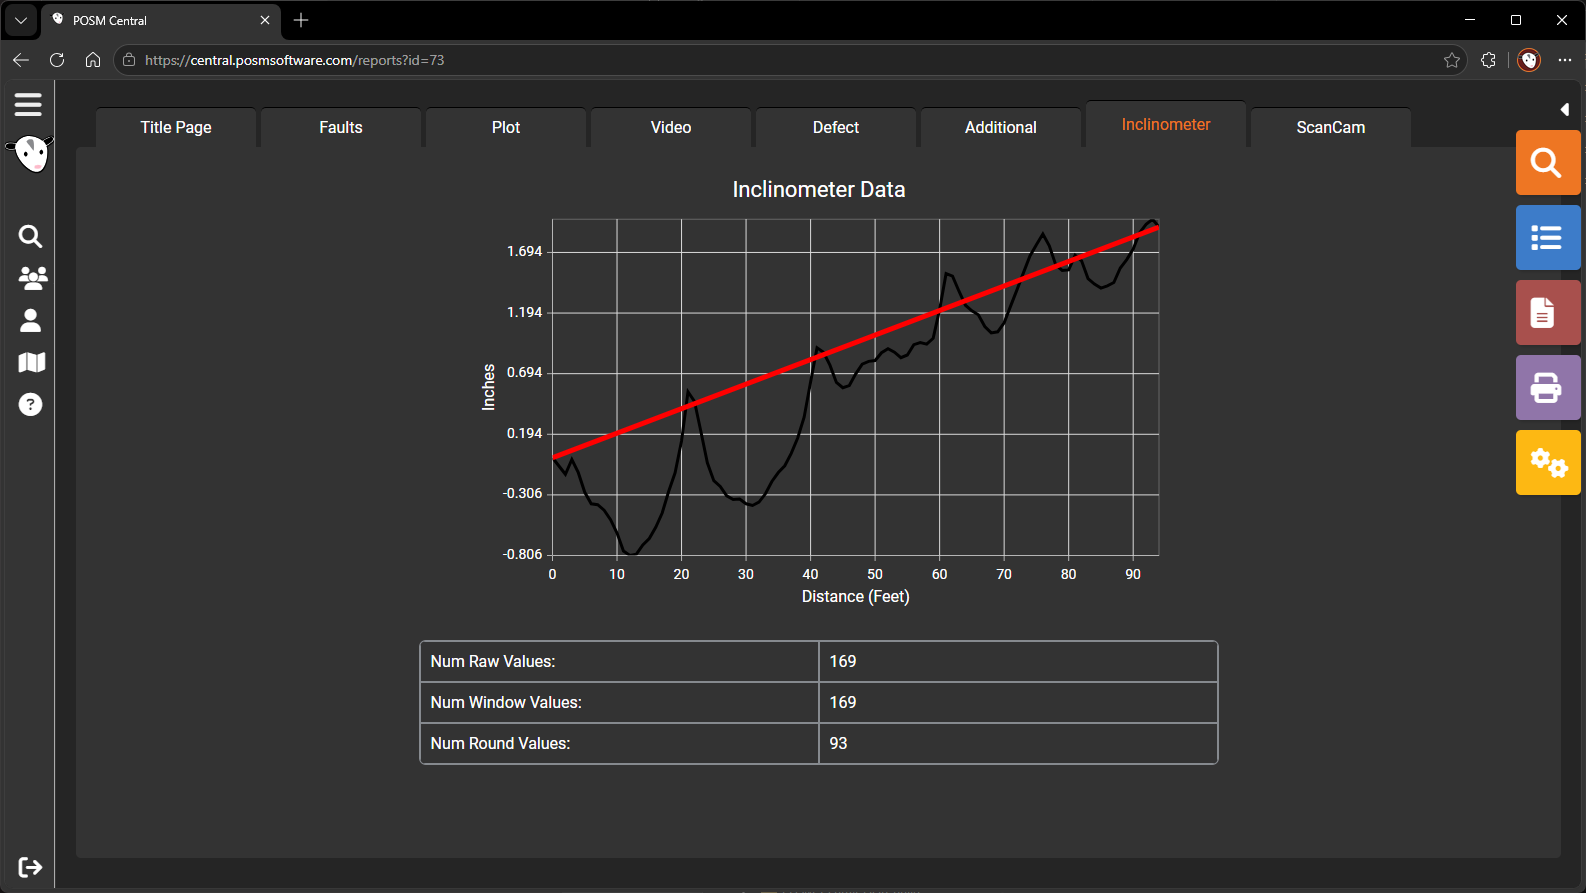This screenshot has width=1586, height=893.
Task: Open the yellow gears settings button
Action: pyautogui.click(x=1548, y=462)
